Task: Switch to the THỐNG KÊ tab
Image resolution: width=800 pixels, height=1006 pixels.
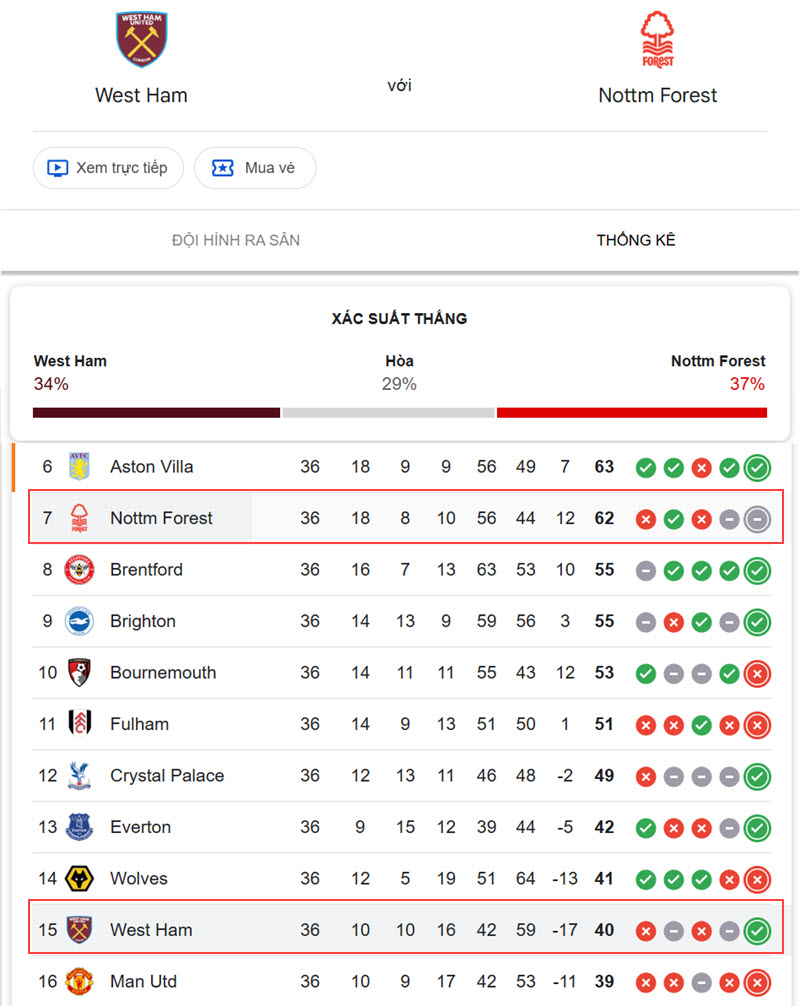Action: [x=636, y=240]
